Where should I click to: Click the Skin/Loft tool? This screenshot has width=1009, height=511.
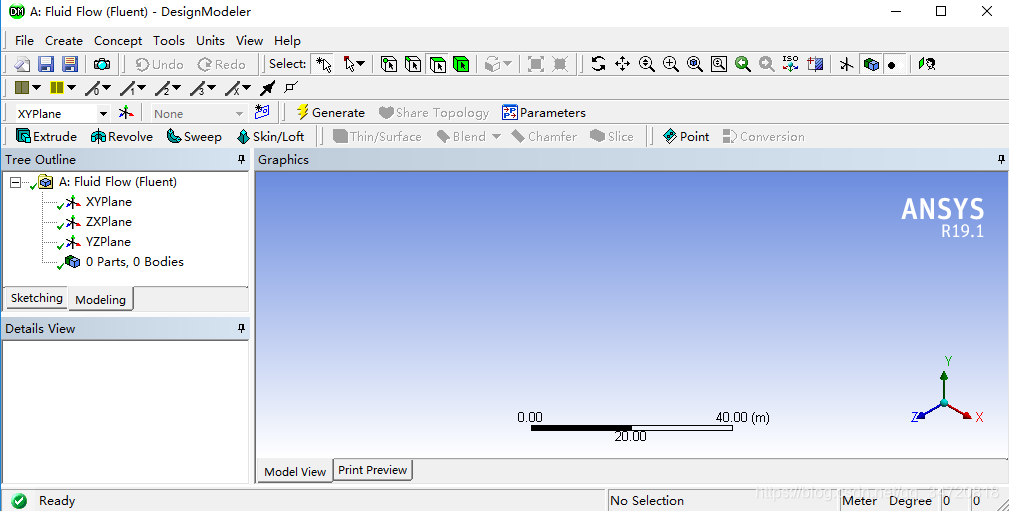point(270,136)
